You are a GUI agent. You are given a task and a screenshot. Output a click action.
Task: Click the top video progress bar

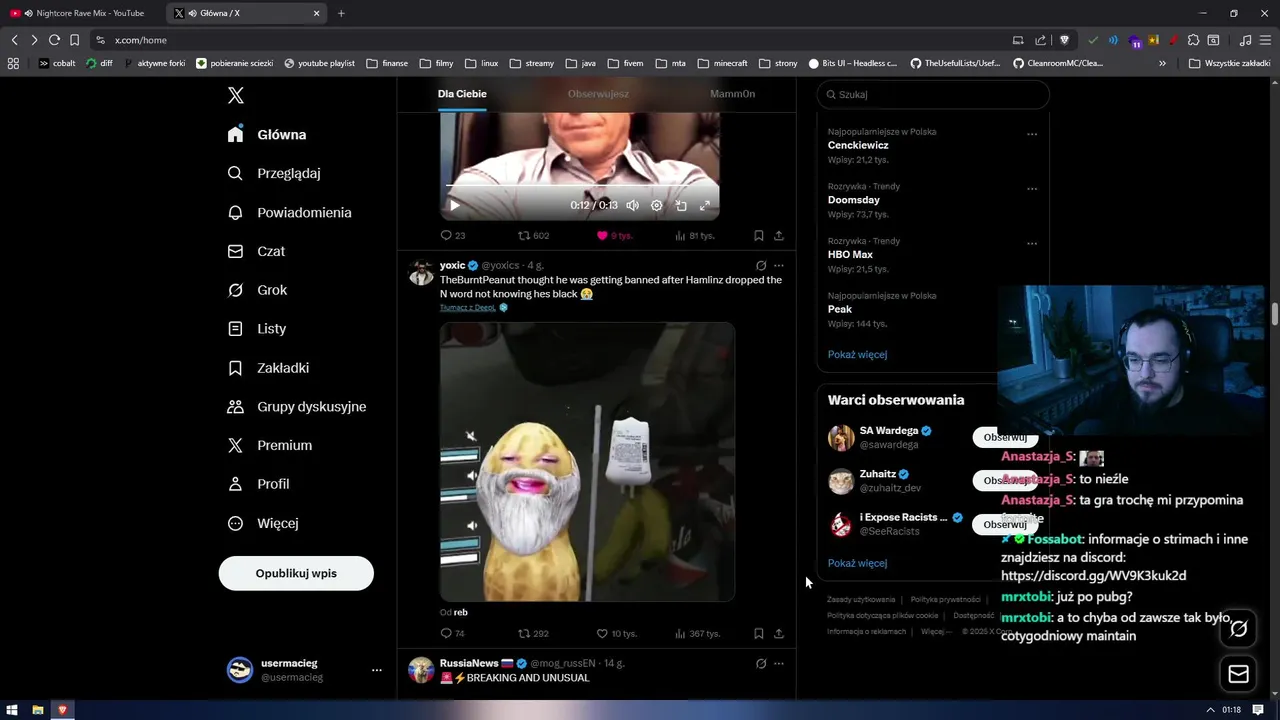(x=580, y=186)
